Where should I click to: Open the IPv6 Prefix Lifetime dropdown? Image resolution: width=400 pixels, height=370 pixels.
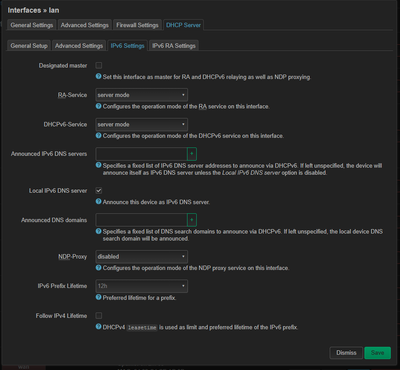[x=141, y=286]
